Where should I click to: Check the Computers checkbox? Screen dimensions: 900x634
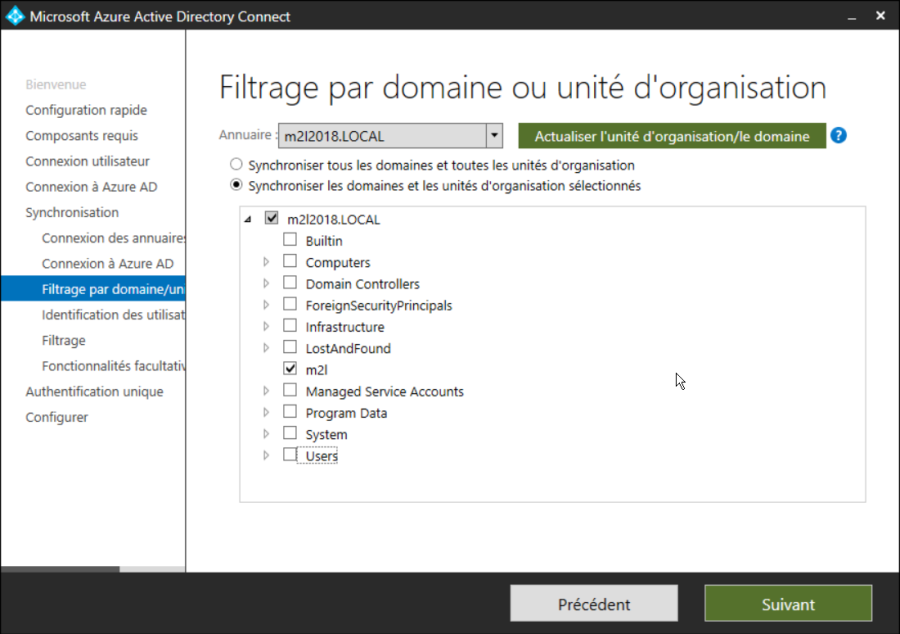[290, 262]
